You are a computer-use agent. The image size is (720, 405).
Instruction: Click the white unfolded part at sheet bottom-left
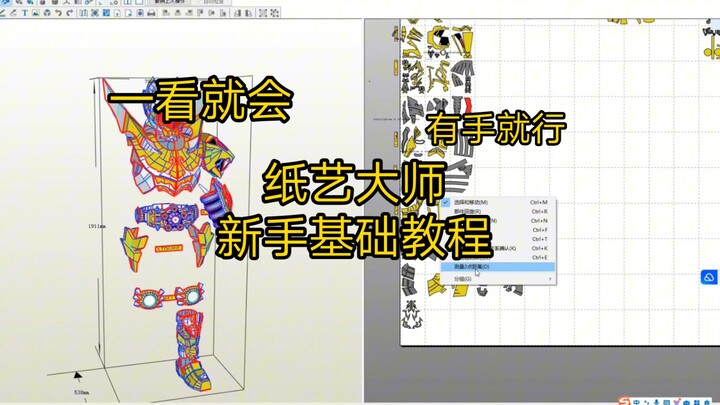412,315
